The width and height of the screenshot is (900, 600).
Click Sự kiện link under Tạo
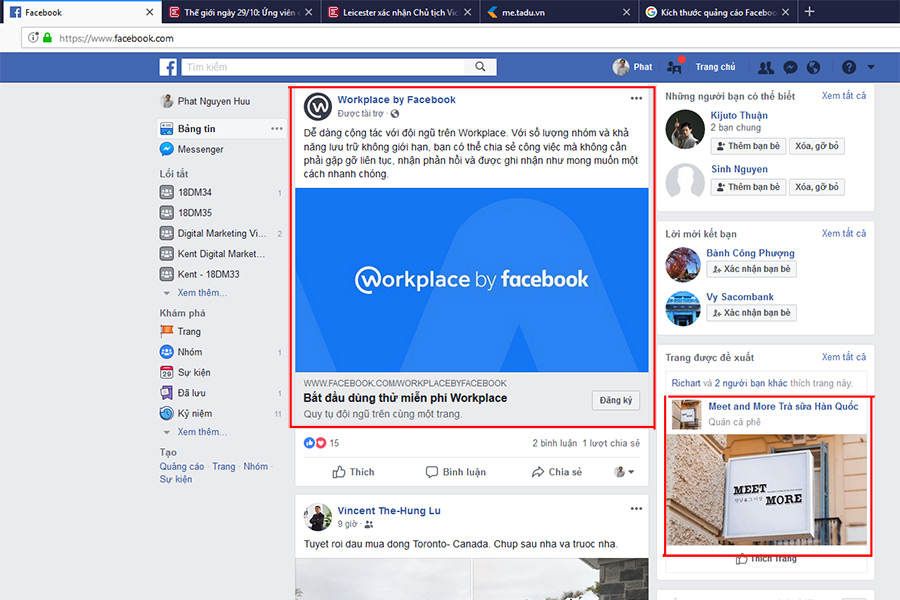(x=176, y=479)
